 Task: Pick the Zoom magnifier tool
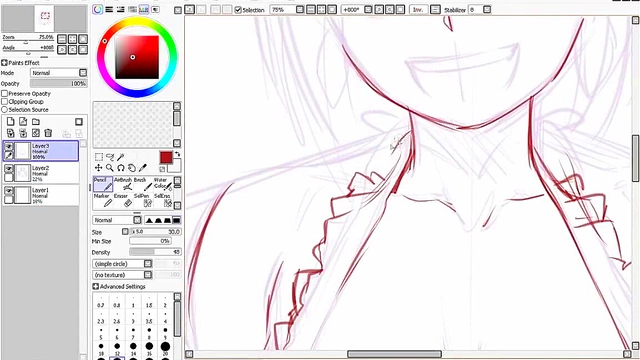[110, 168]
